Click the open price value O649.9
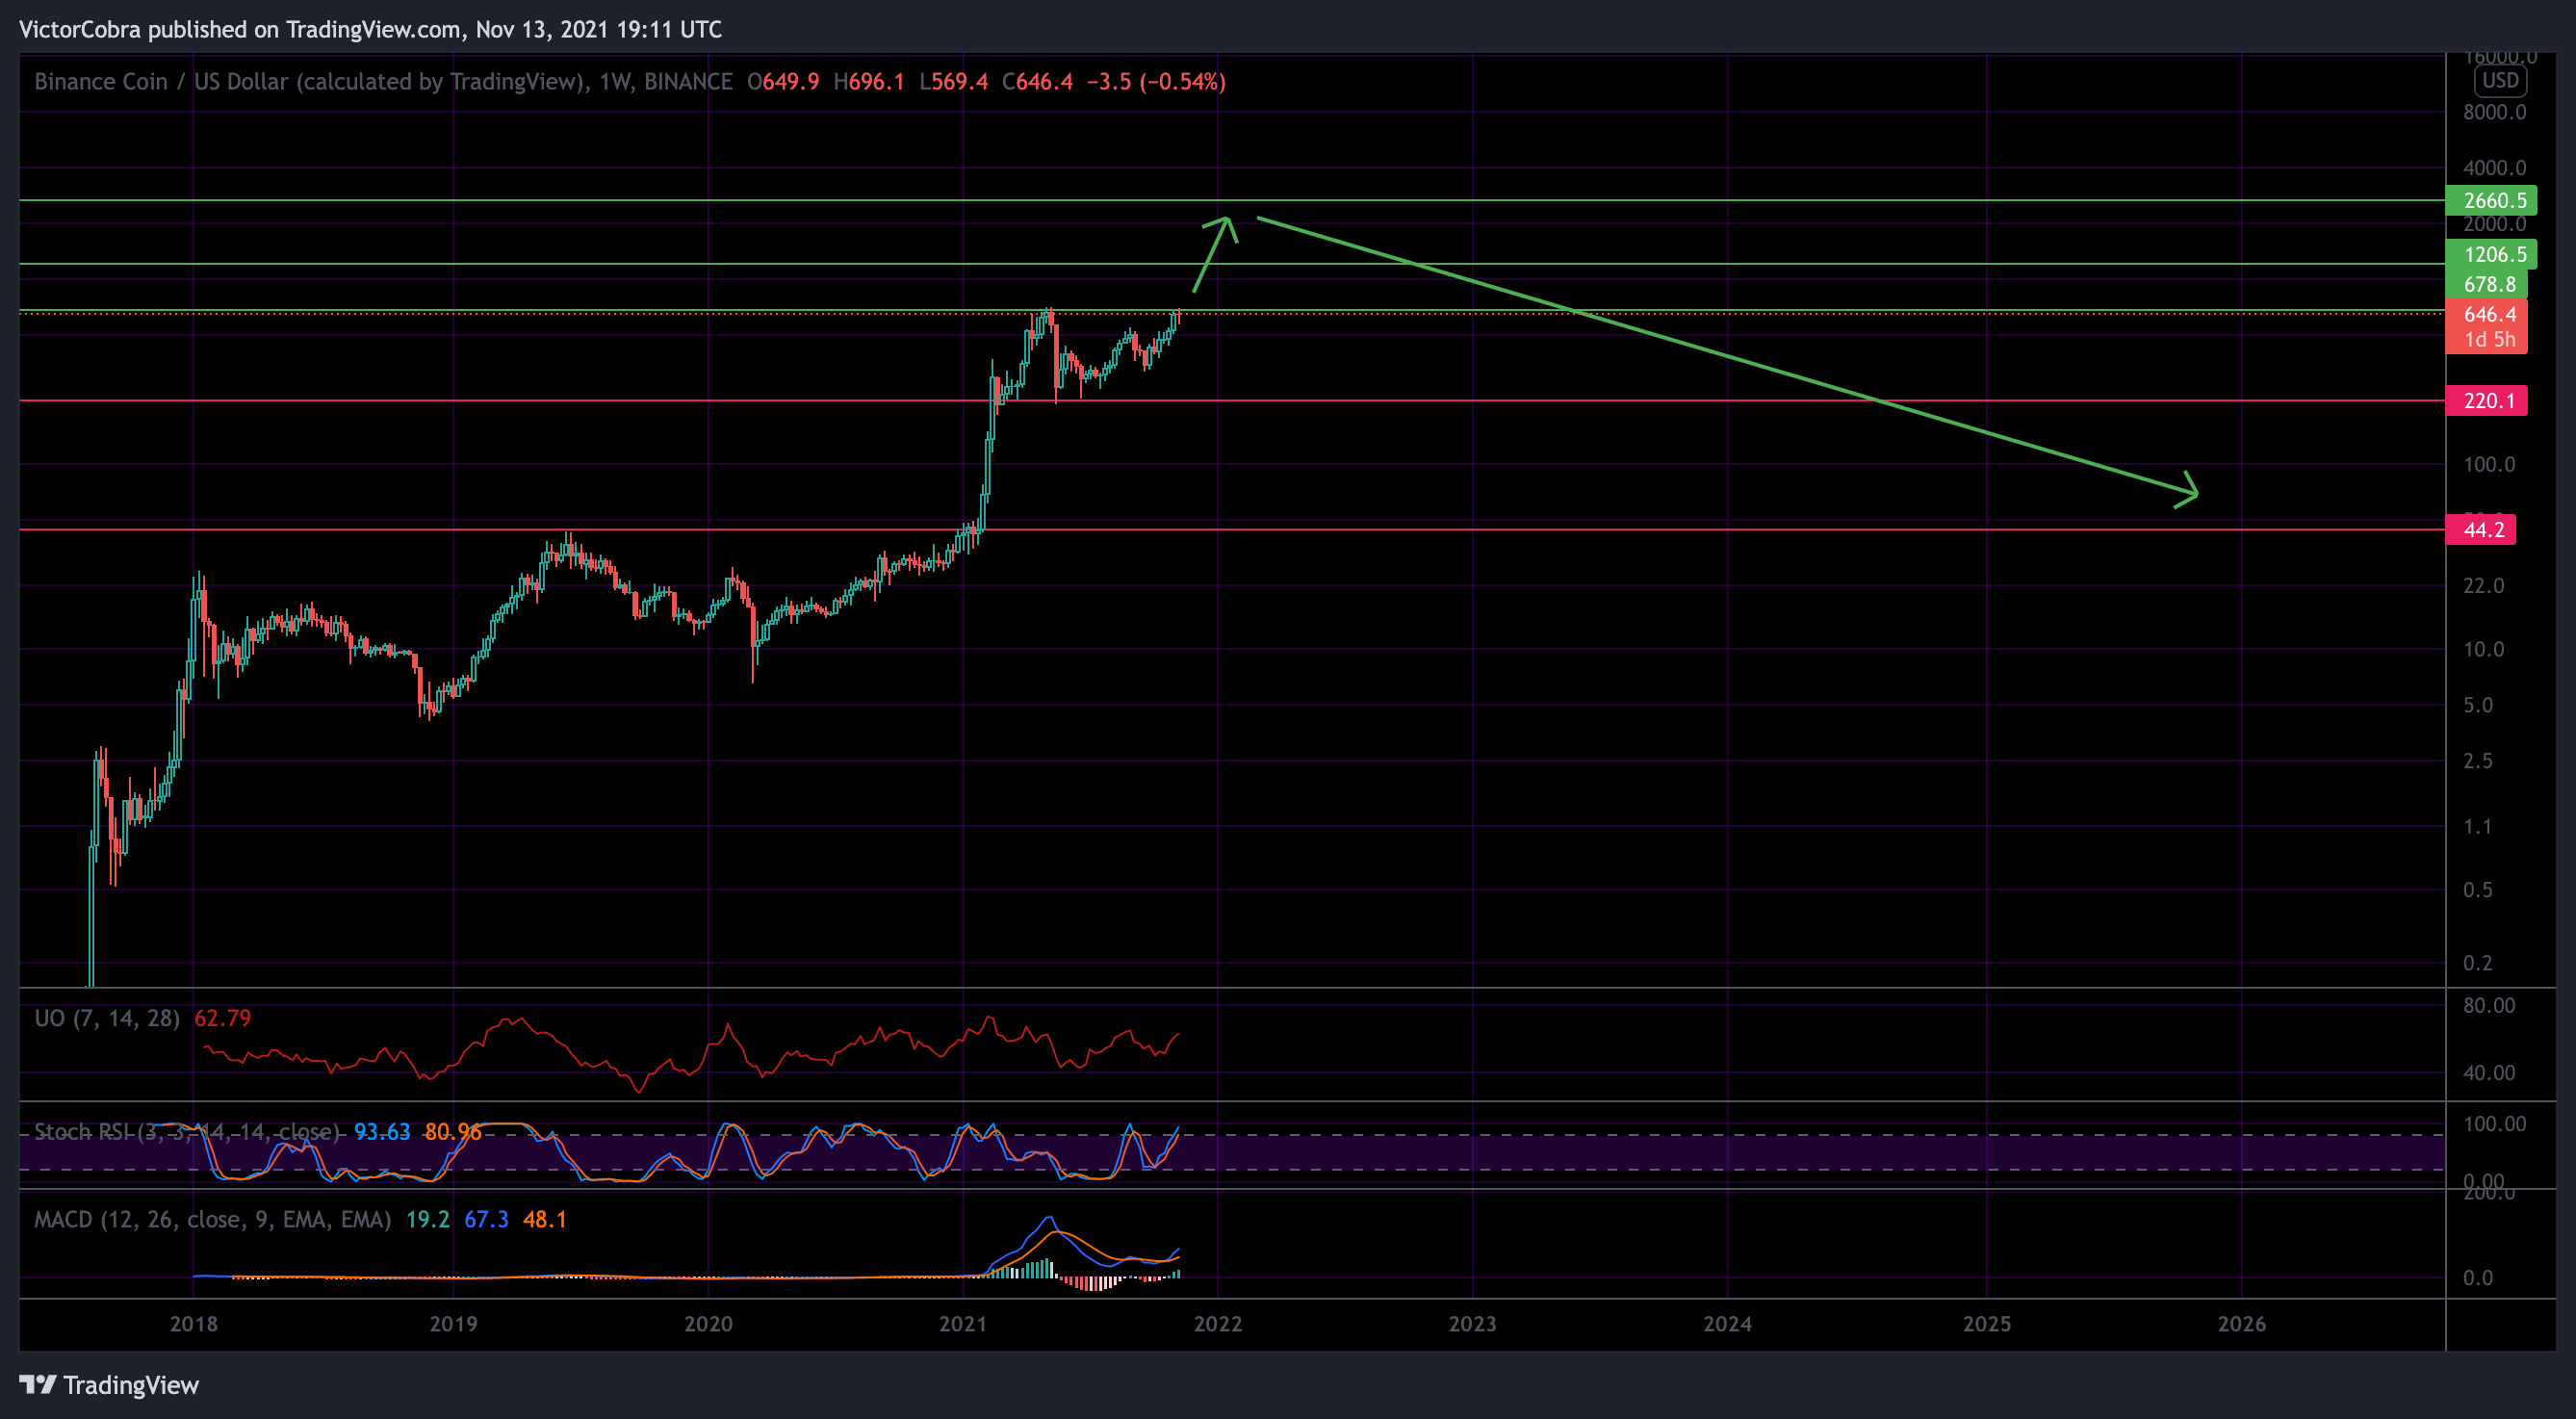 (783, 82)
